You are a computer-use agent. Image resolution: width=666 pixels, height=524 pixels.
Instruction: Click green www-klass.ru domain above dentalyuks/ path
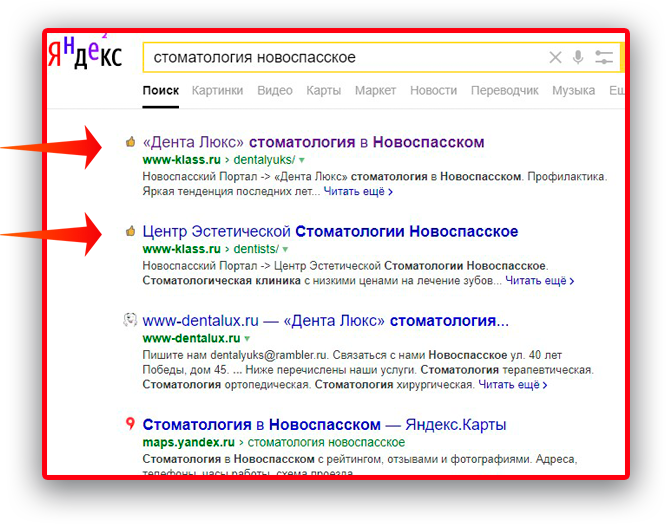pyautogui.click(x=182, y=160)
